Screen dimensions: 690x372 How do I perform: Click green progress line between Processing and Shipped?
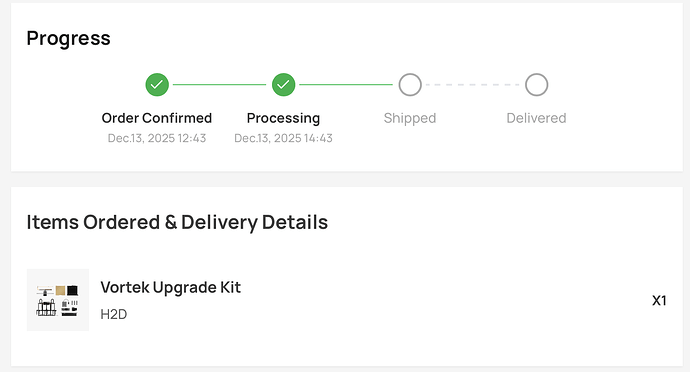346,85
